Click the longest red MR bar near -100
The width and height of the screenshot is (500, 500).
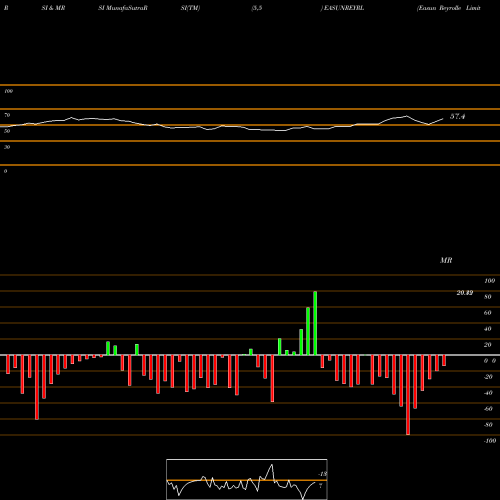[408, 395]
